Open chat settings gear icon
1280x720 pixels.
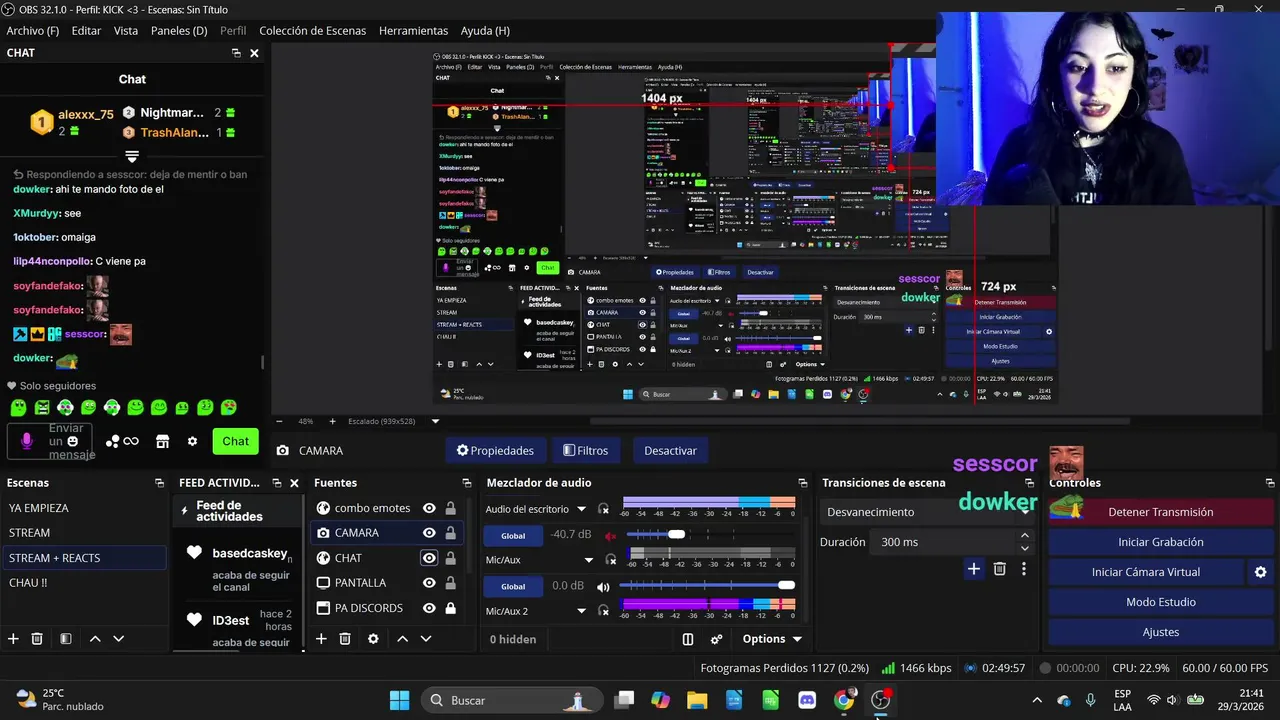point(192,441)
